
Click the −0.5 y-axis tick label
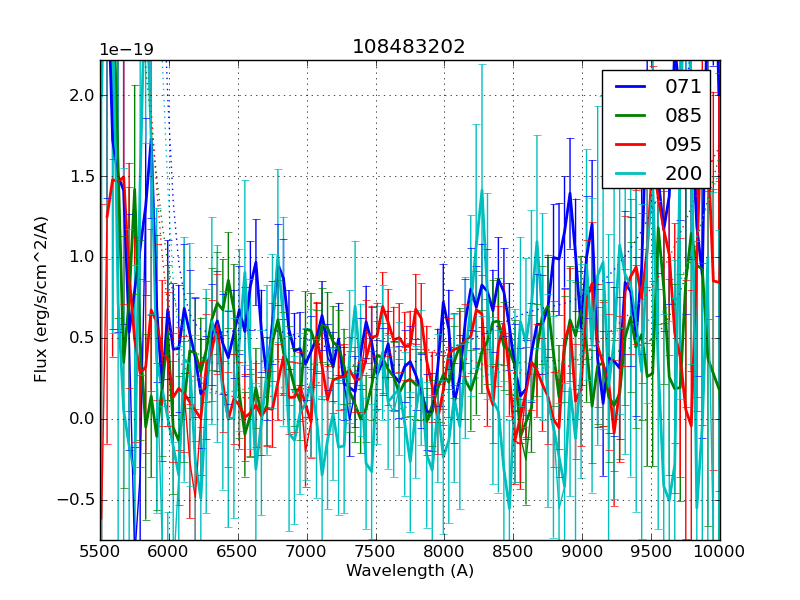(x=76, y=499)
